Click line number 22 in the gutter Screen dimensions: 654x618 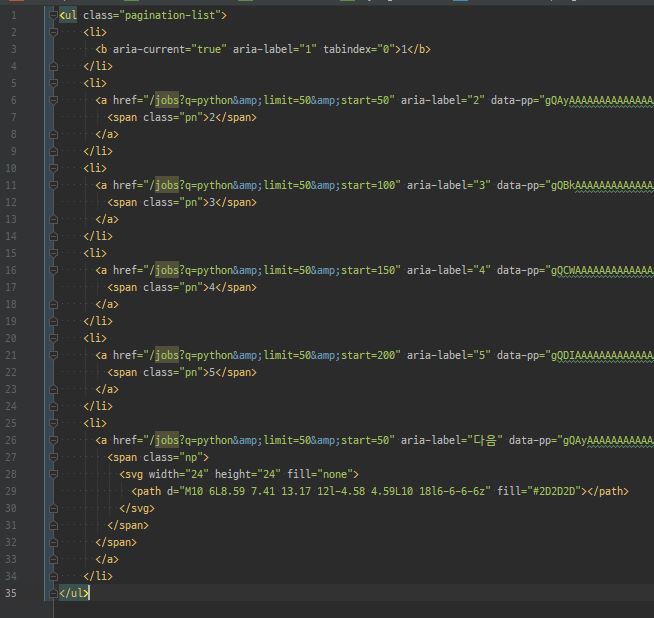pyautogui.click(x=11, y=372)
